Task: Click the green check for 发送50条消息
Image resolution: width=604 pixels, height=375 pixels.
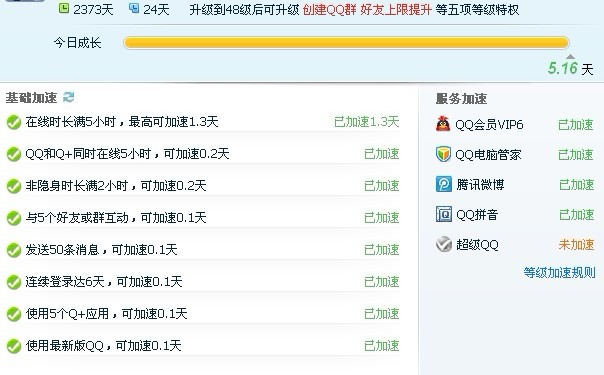Action: click(14, 250)
